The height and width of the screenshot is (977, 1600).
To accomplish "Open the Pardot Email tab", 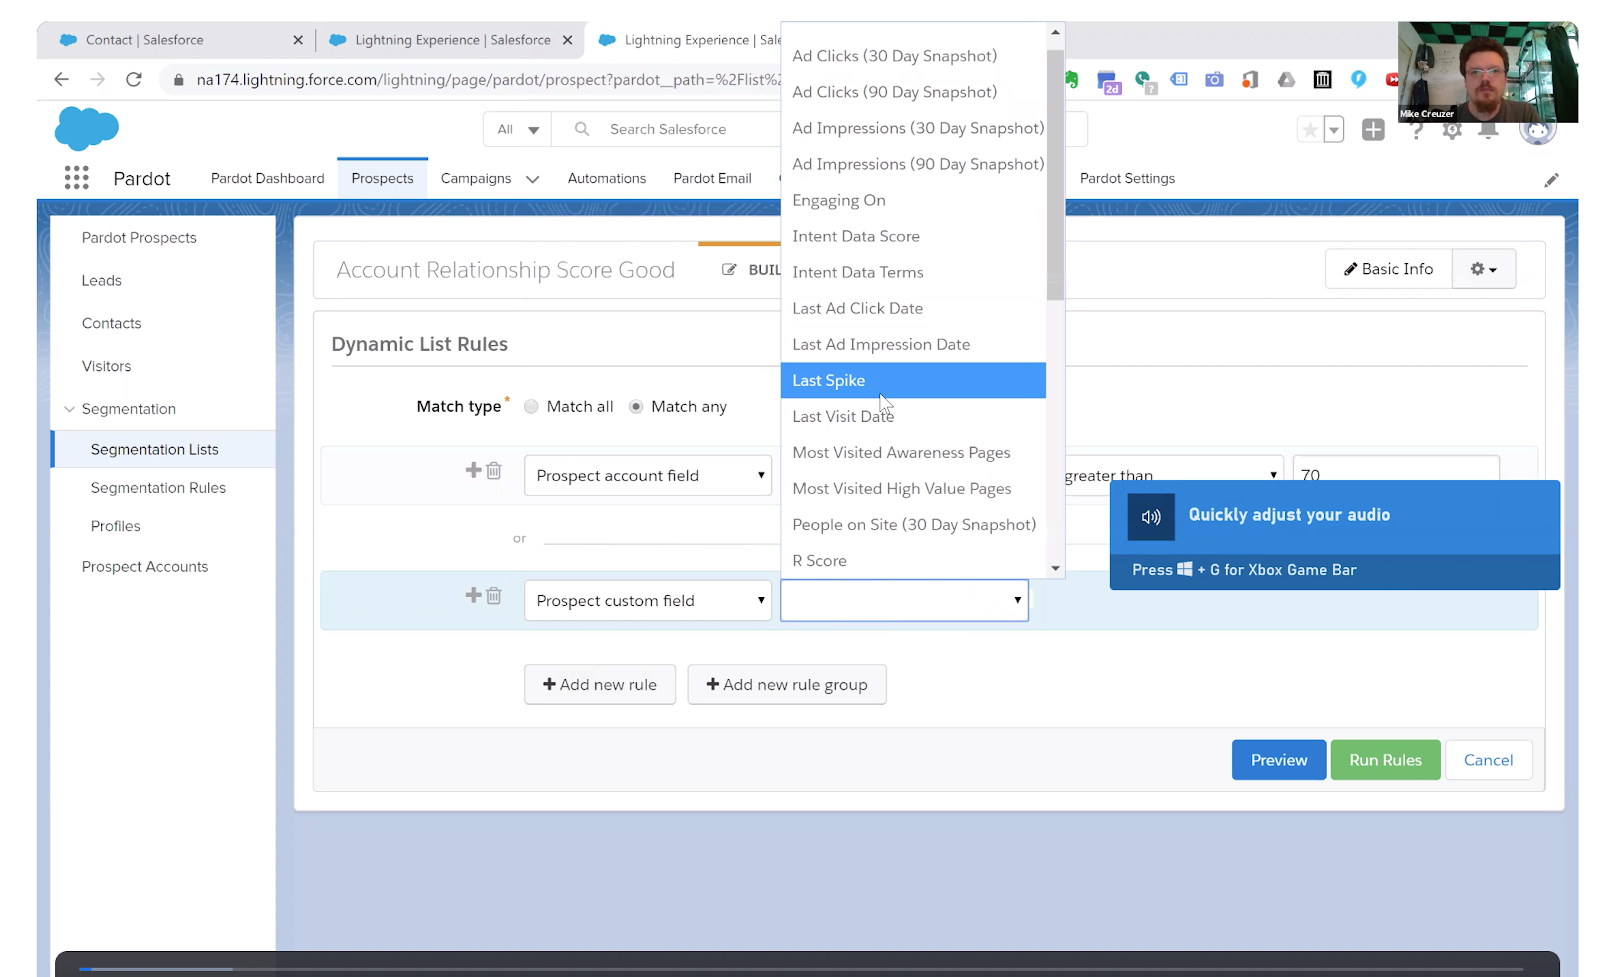I will (712, 178).
